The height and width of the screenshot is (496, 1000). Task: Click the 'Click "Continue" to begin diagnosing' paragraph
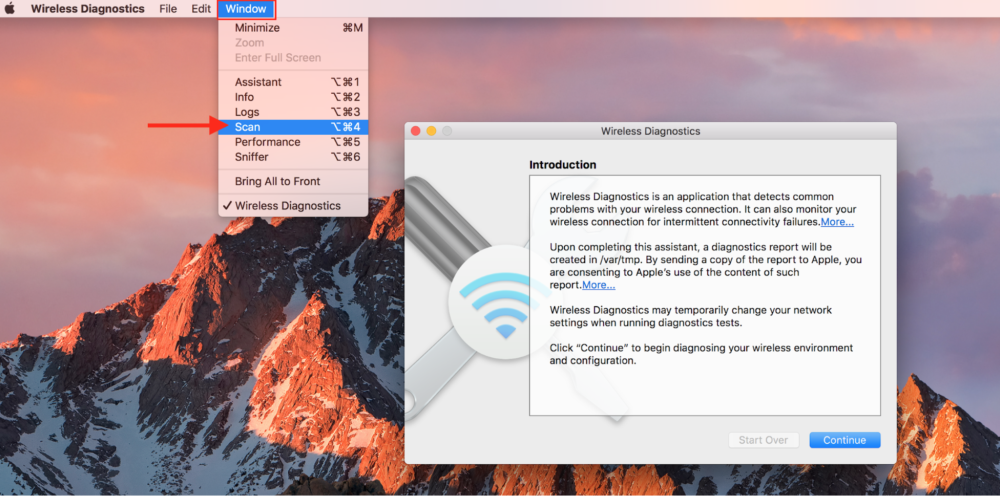[702, 354]
